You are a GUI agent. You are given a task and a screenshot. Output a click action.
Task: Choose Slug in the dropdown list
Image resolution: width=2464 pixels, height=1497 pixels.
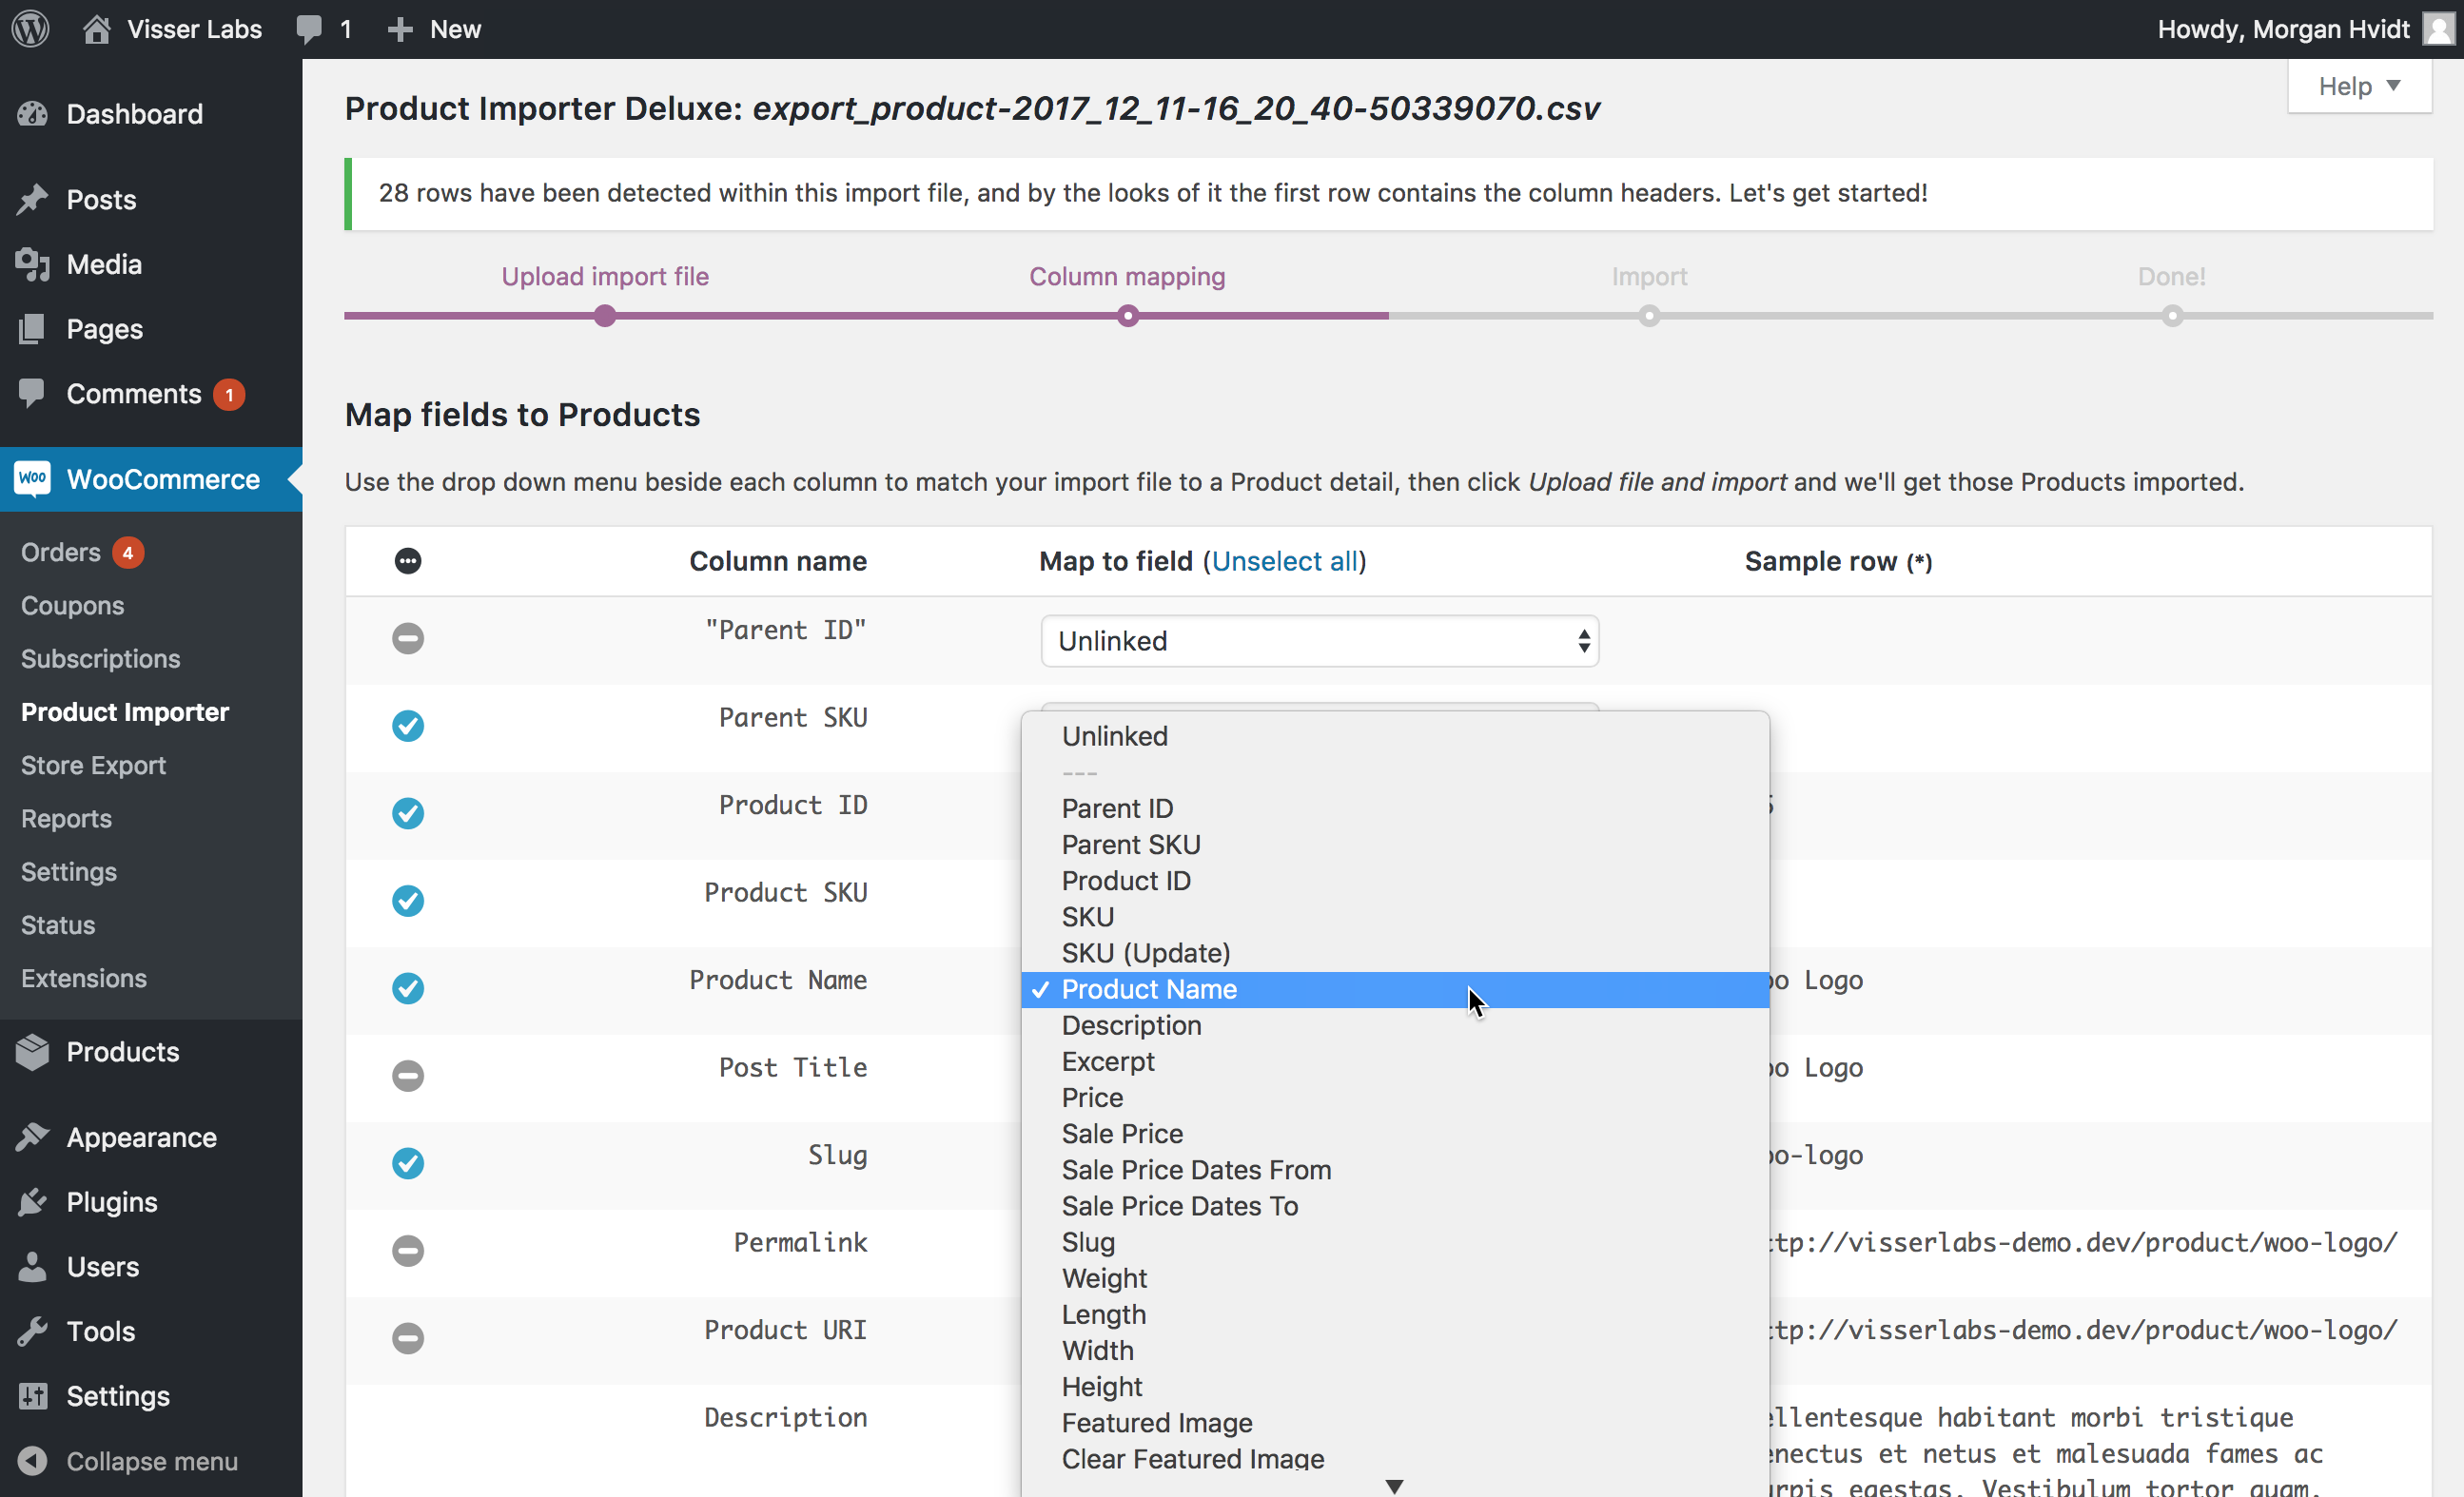point(1395,1242)
